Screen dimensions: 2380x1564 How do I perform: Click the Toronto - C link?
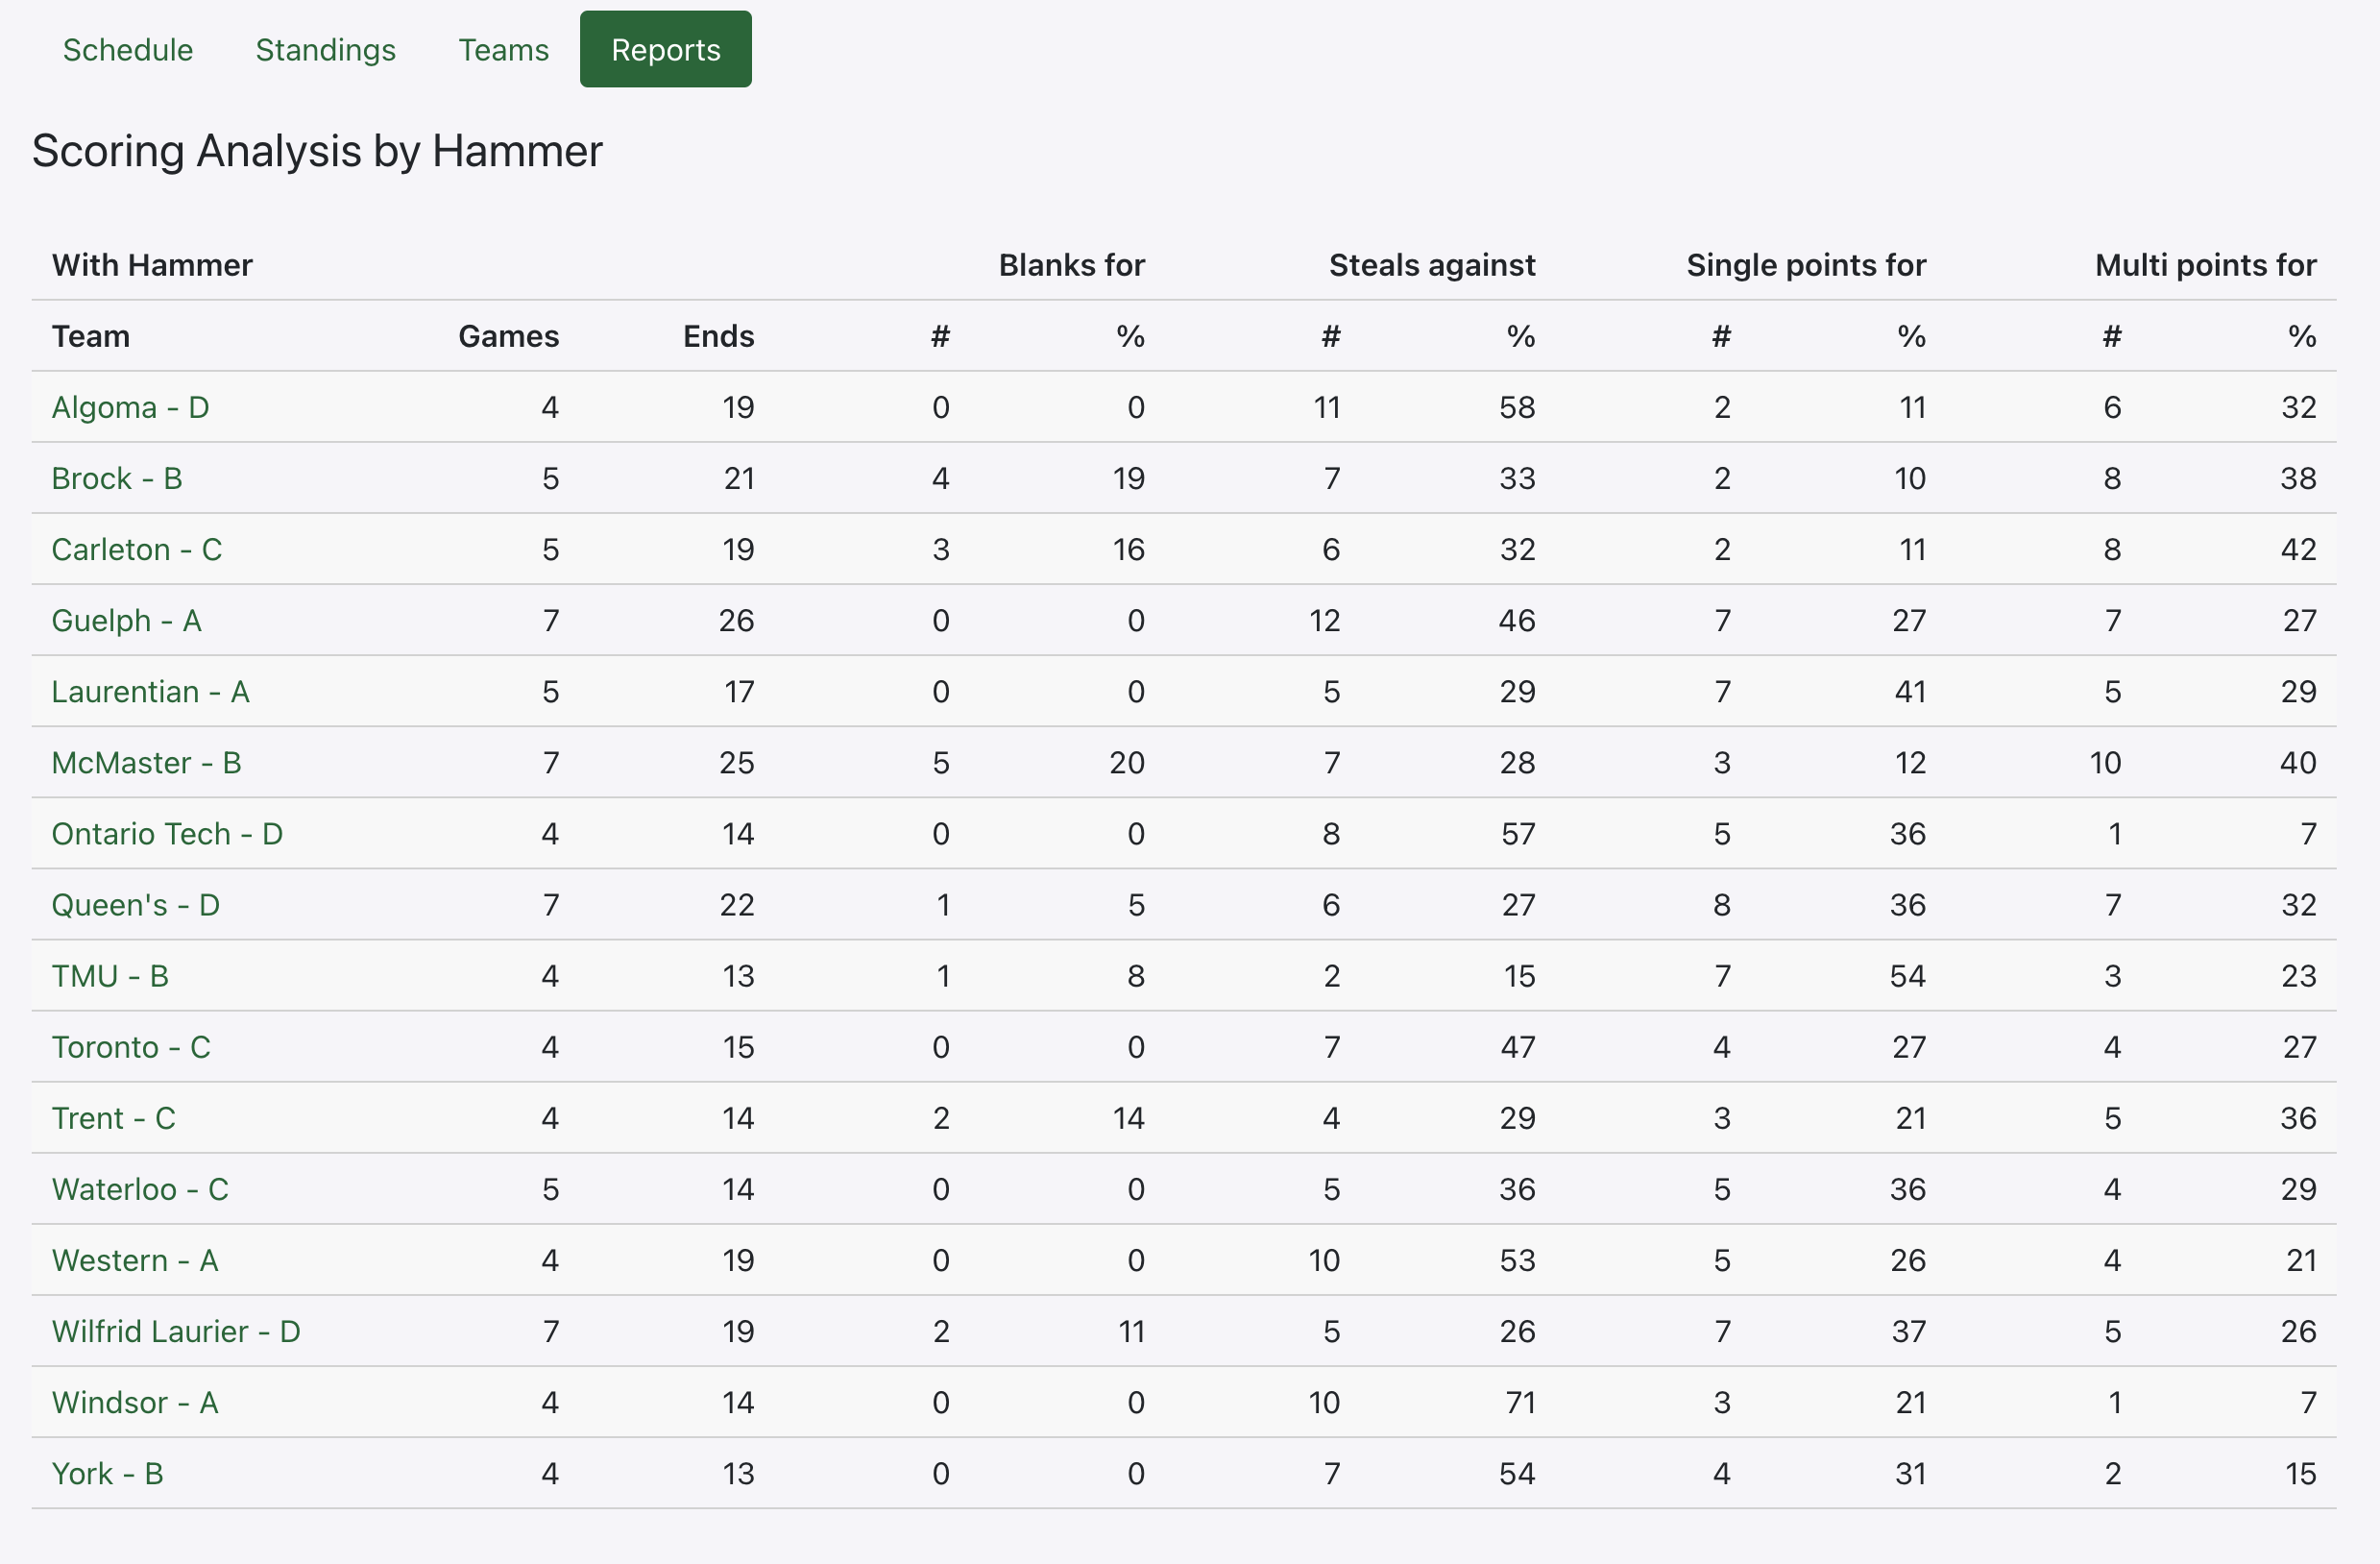[131, 1046]
